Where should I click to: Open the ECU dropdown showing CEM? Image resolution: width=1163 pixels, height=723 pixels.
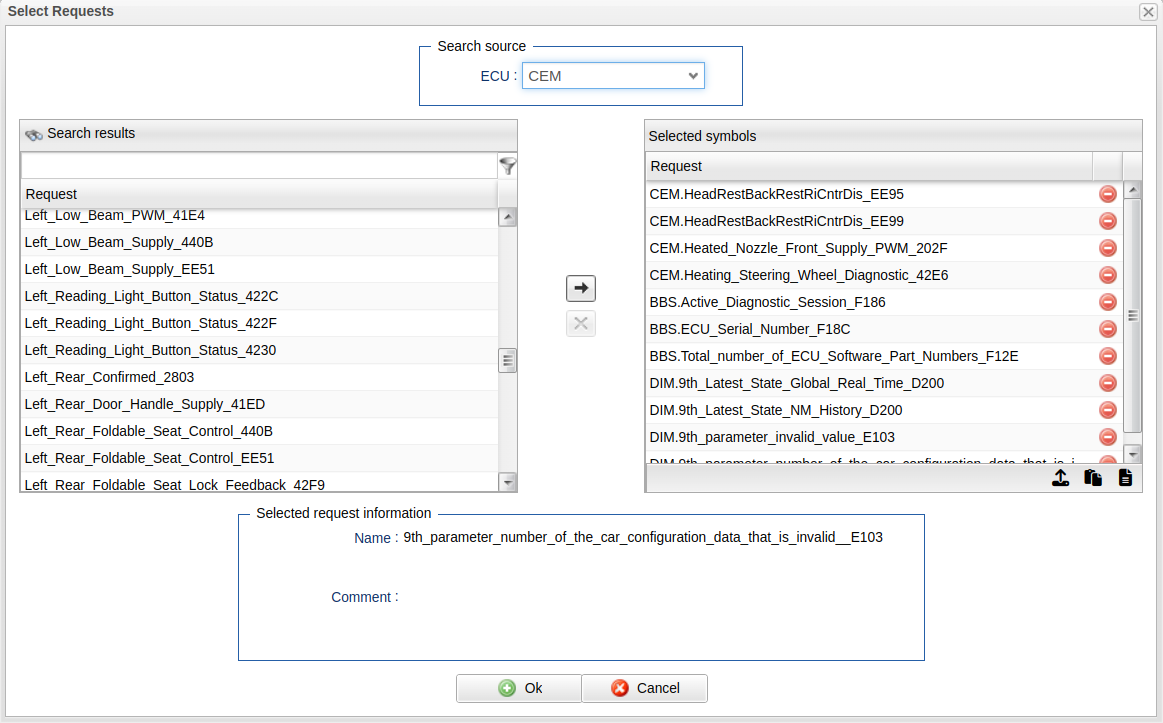pyautogui.click(x=613, y=76)
